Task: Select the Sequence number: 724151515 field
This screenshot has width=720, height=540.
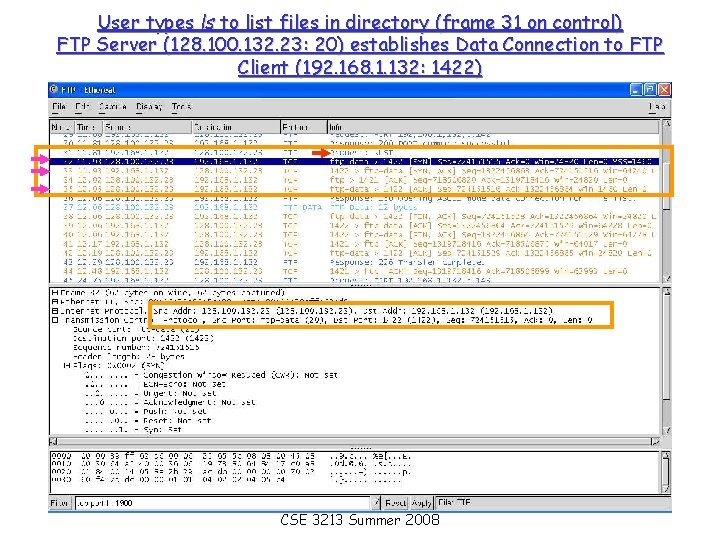Action: click(x=136, y=348)
